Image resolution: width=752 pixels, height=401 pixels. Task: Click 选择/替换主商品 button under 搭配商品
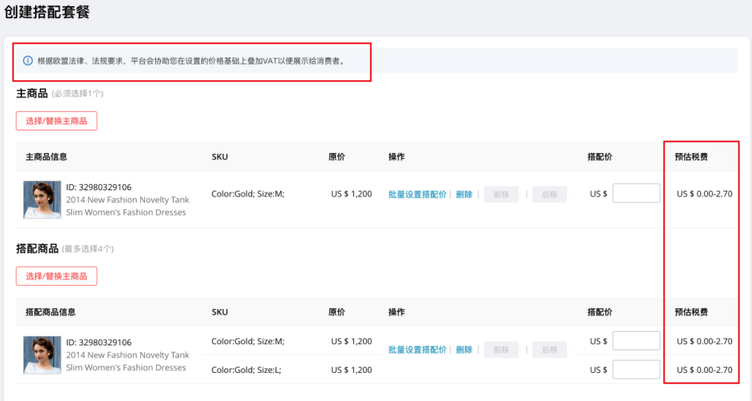(x=56, y=276)
